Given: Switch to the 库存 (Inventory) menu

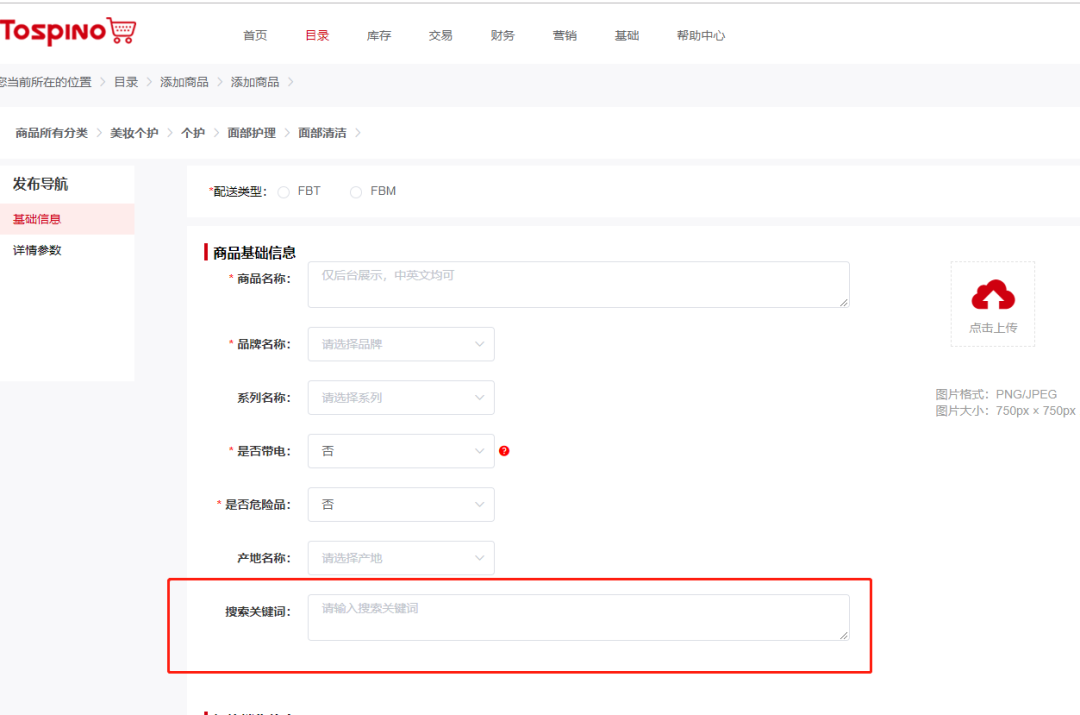Looking at the screenshot, I should coord(378,35).
